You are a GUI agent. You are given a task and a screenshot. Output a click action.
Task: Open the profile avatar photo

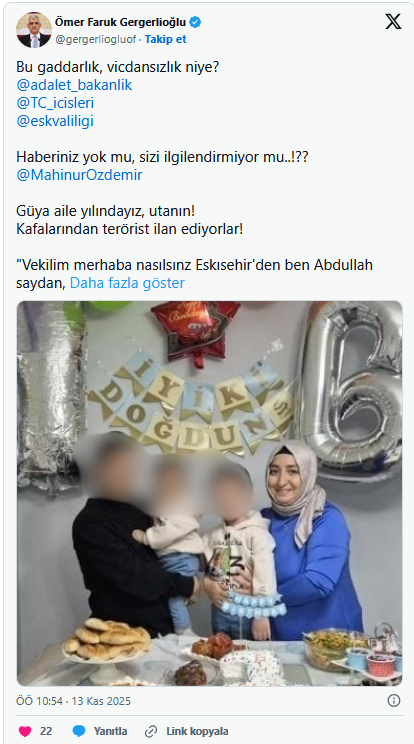pyautogui.click(x=34, y=30)
